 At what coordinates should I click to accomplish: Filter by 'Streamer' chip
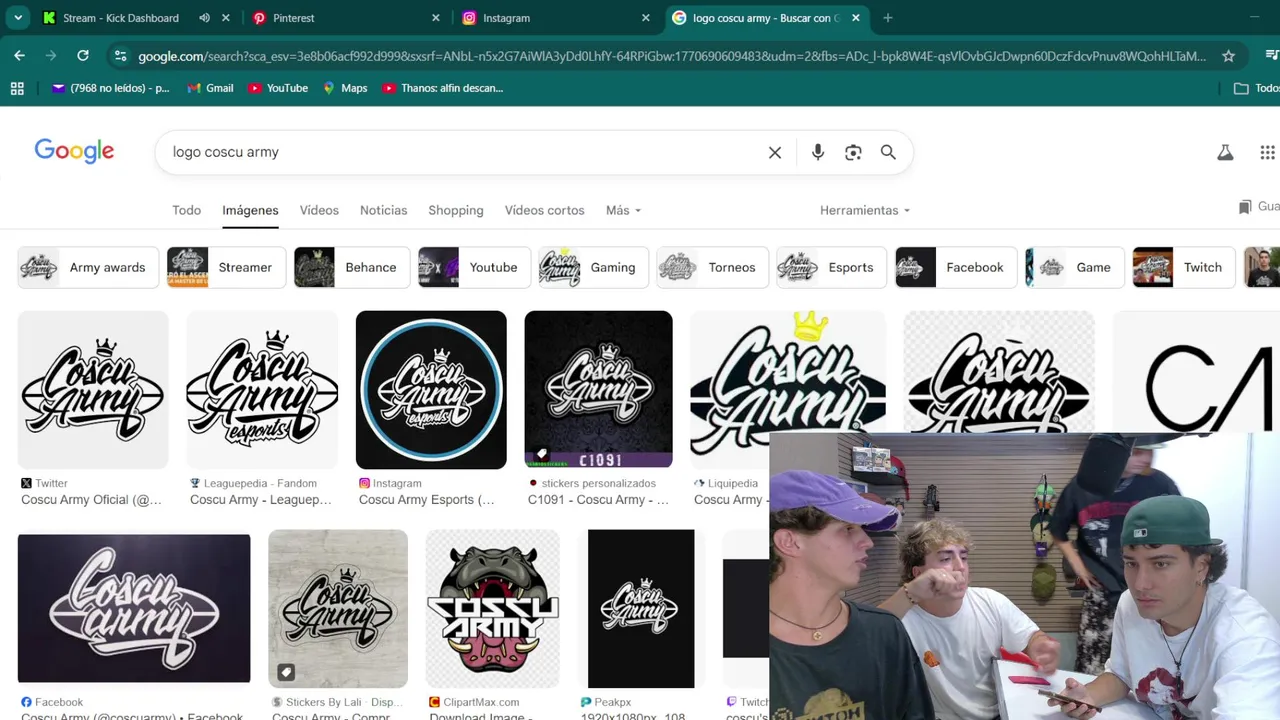click(x=226, y=267)
